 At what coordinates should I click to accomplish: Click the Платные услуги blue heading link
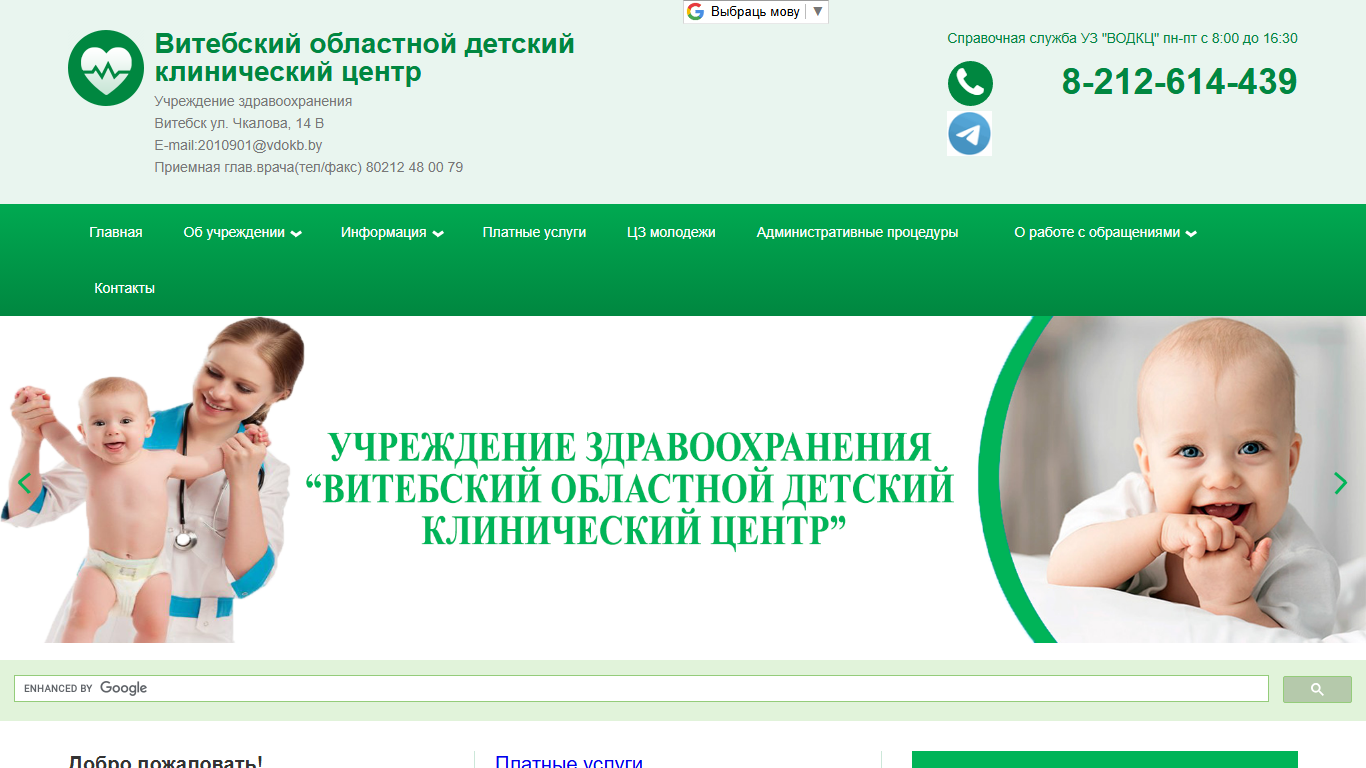569,762
